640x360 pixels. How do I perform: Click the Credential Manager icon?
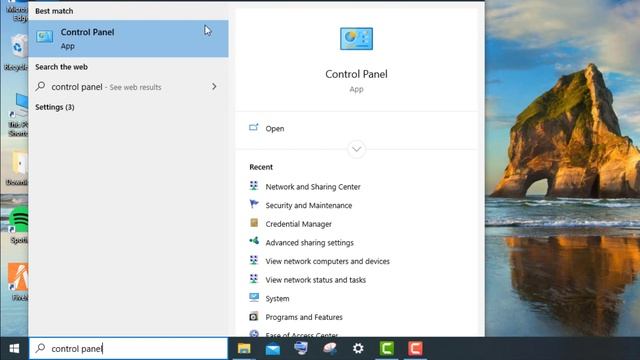point(254,223)
